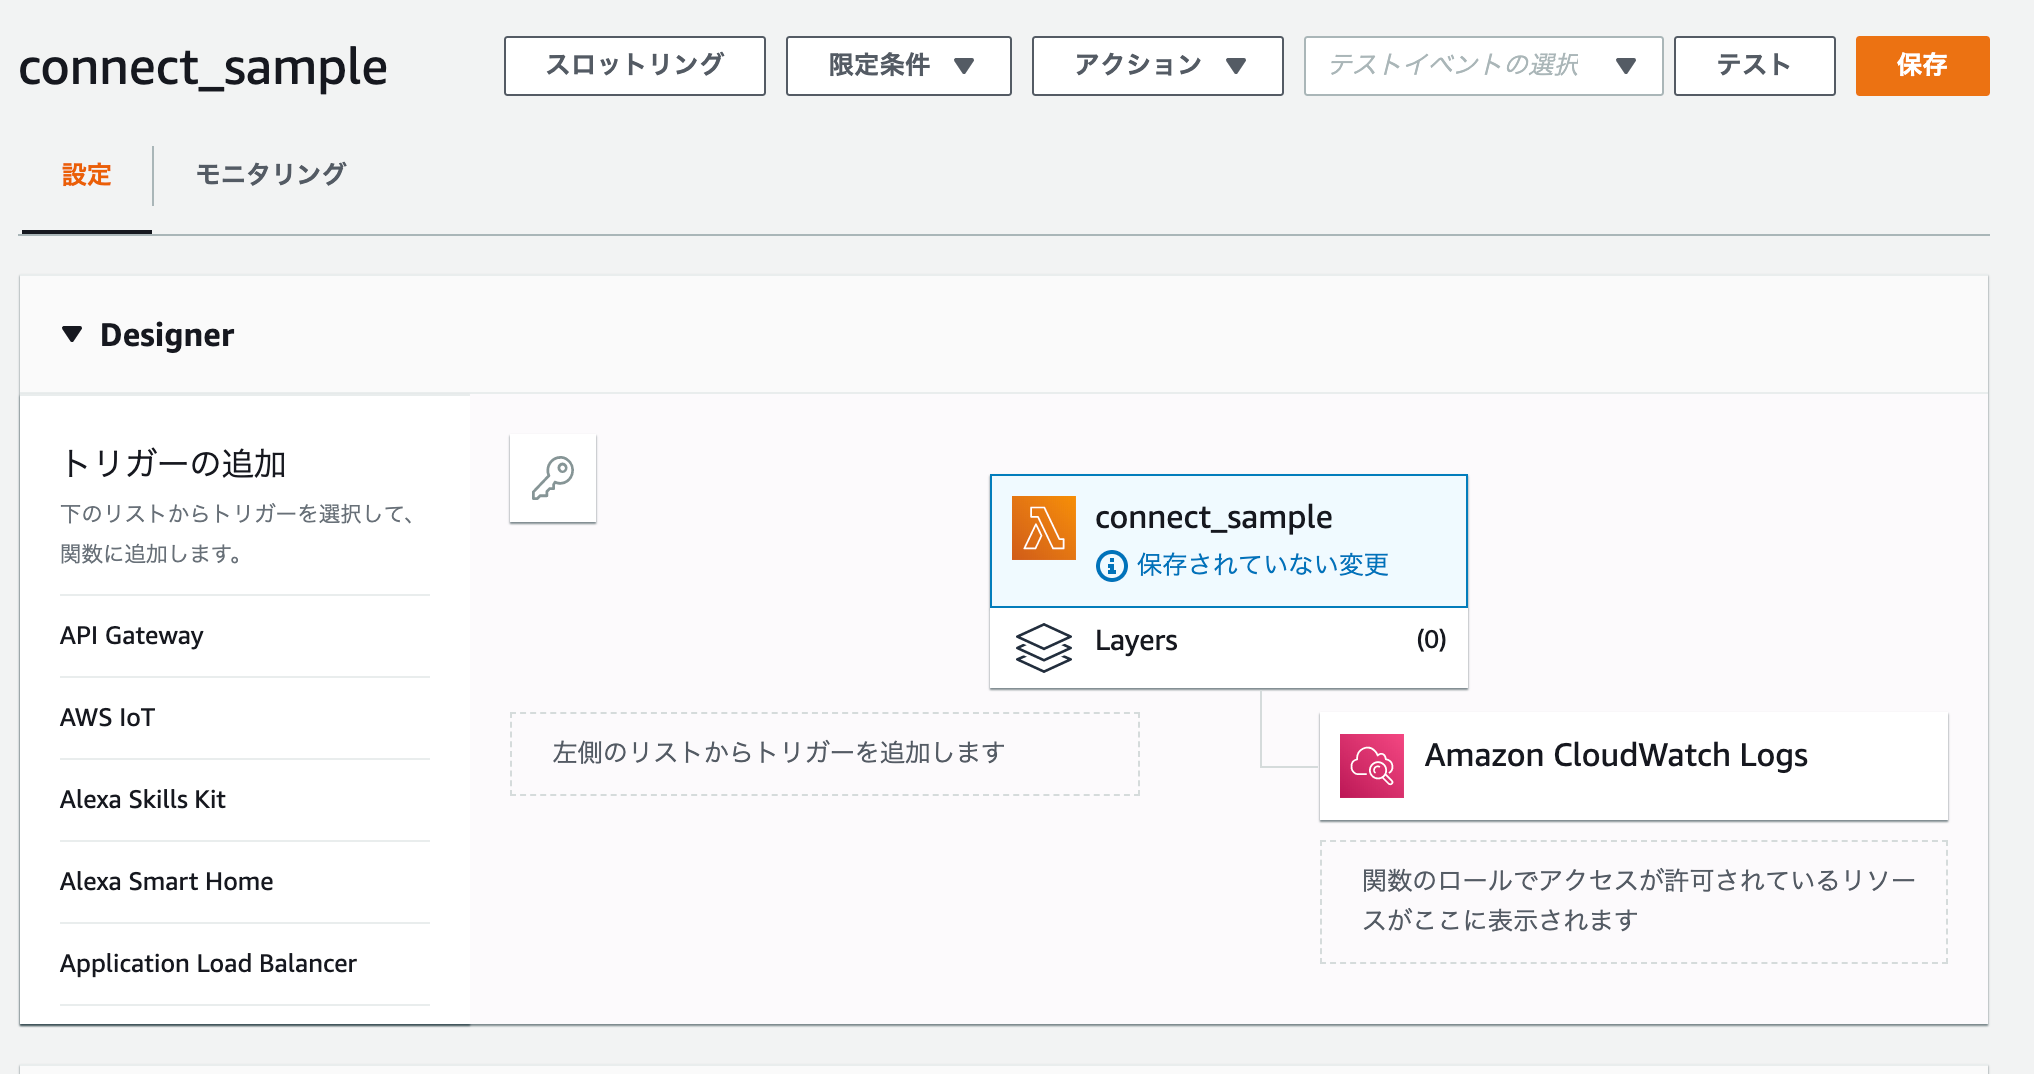The width and height of the screenshot is (2034, 1074).
Task: Click the orange 保存 button
Action: (1922, 66)
